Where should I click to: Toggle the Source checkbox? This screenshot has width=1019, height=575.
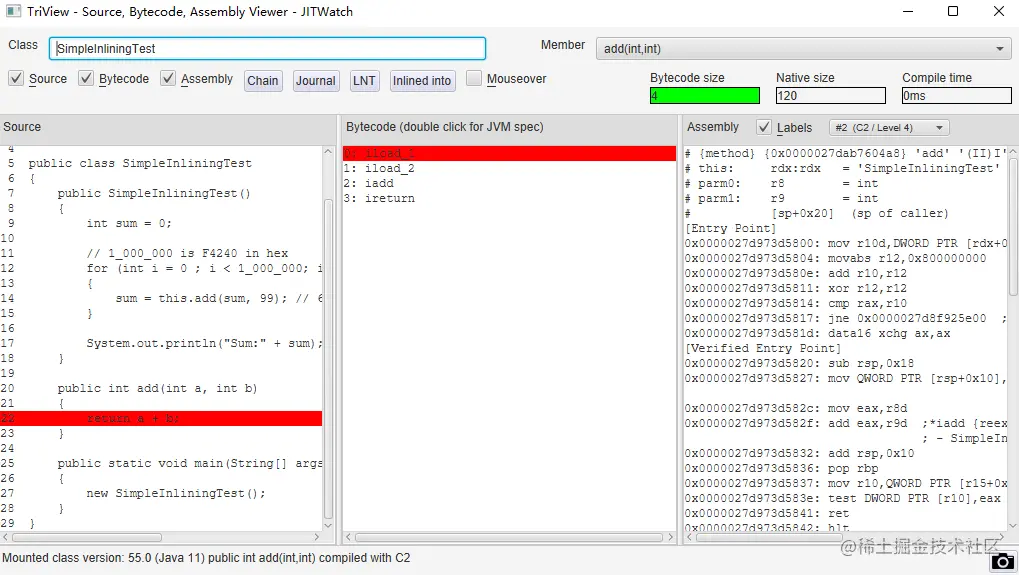pos(16,79)
